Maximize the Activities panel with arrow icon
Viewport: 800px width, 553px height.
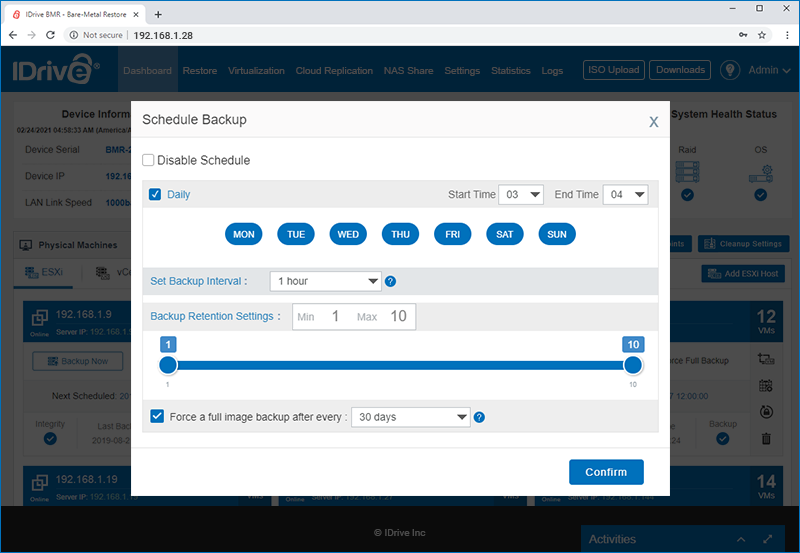(767, 539)
